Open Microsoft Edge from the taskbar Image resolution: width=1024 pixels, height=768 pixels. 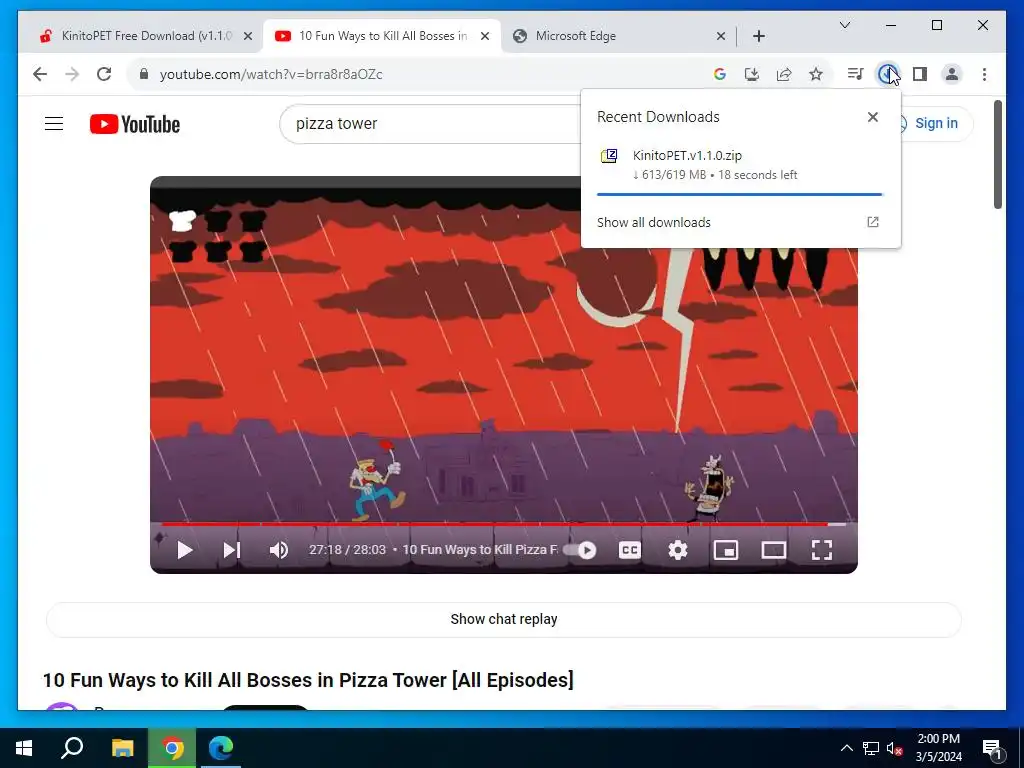221,748
